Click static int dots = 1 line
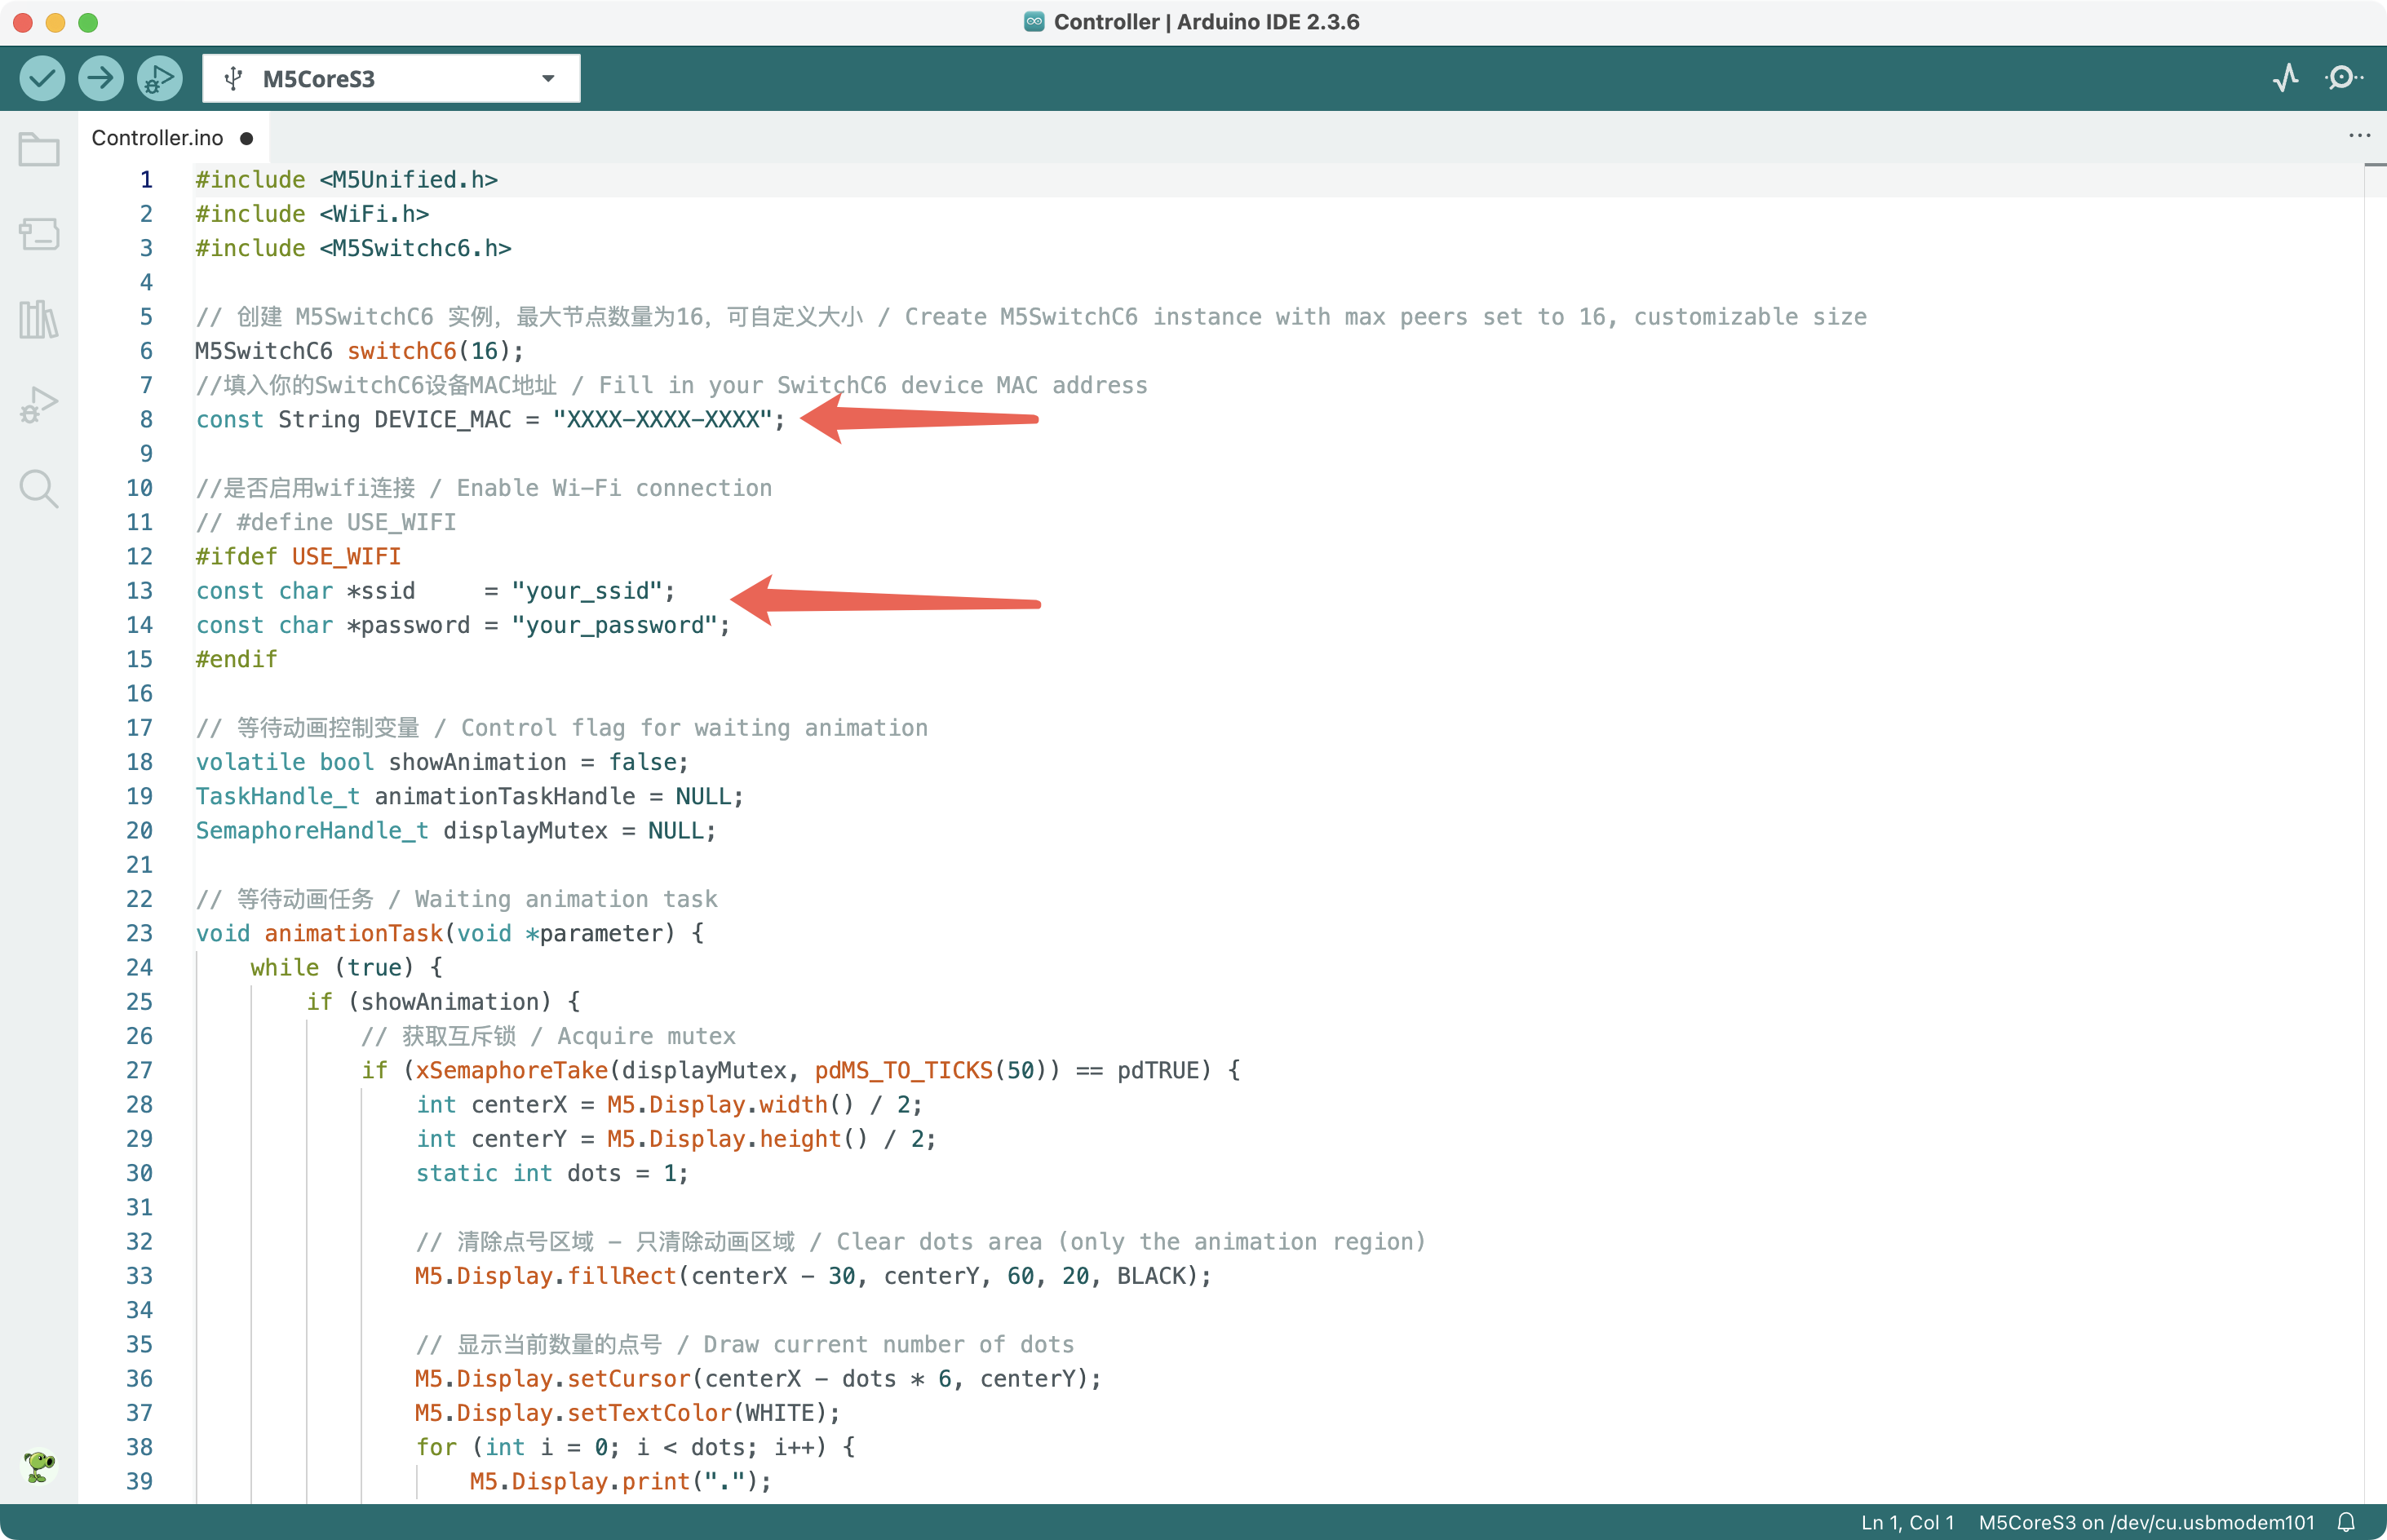The width and height of the screenshot is (2387, 1540). [x=552, y=1173]
